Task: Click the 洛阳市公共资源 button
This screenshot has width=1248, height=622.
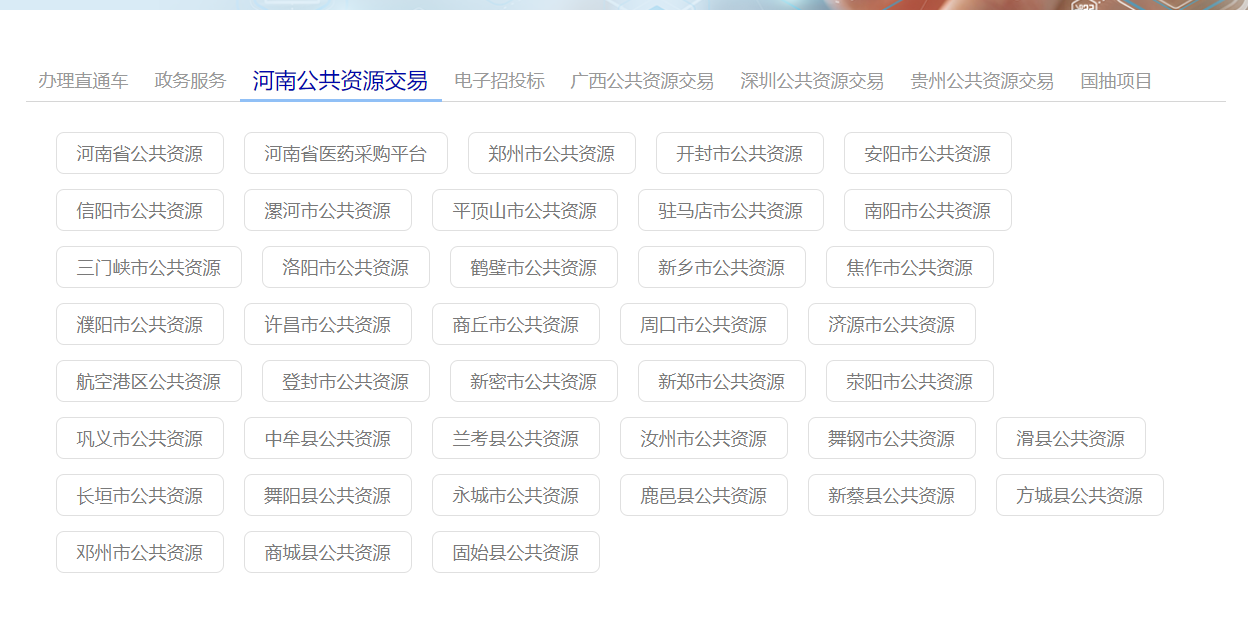Action: click(x=346, y=268)
